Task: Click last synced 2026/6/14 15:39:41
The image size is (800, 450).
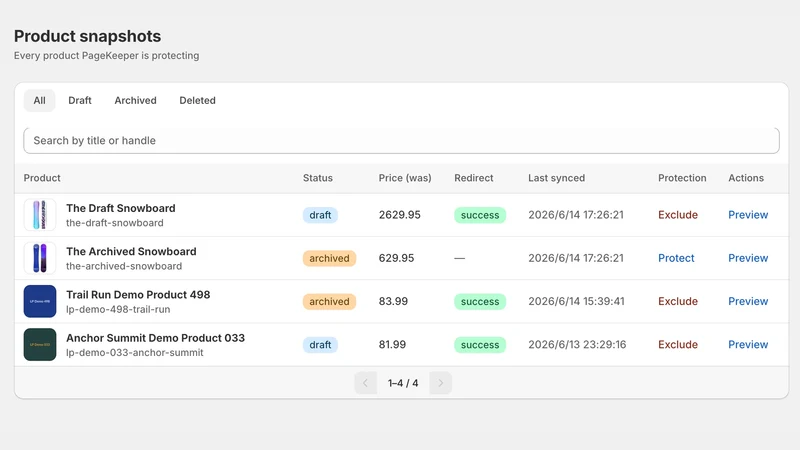Action: point(576,301)
